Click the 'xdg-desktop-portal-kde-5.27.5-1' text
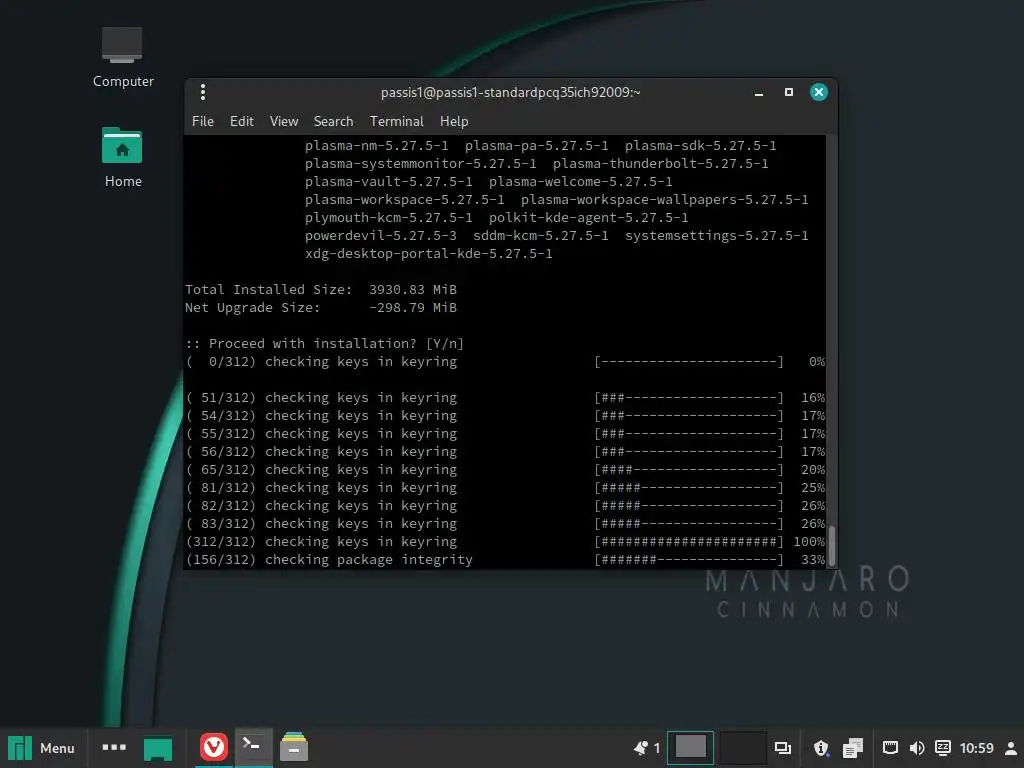 tap(428, 253)
